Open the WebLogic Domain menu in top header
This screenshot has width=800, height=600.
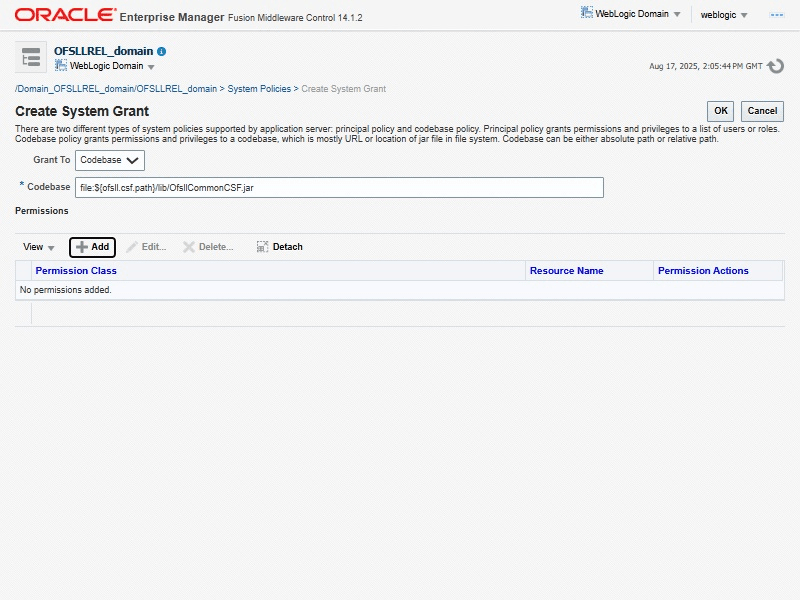click(637, 14)
